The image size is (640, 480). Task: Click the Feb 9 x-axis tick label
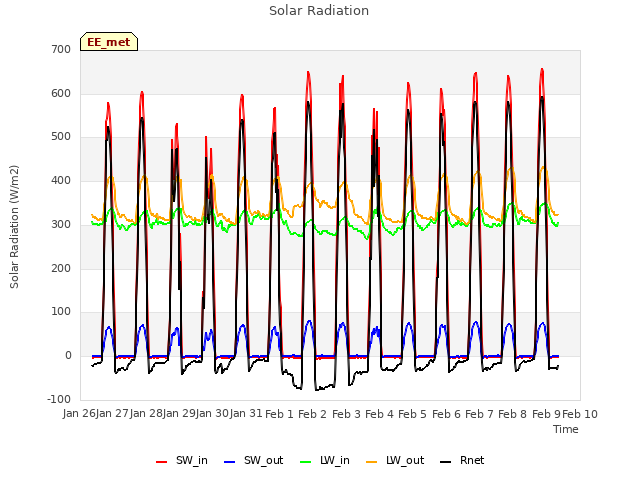[x=546, y=414]
